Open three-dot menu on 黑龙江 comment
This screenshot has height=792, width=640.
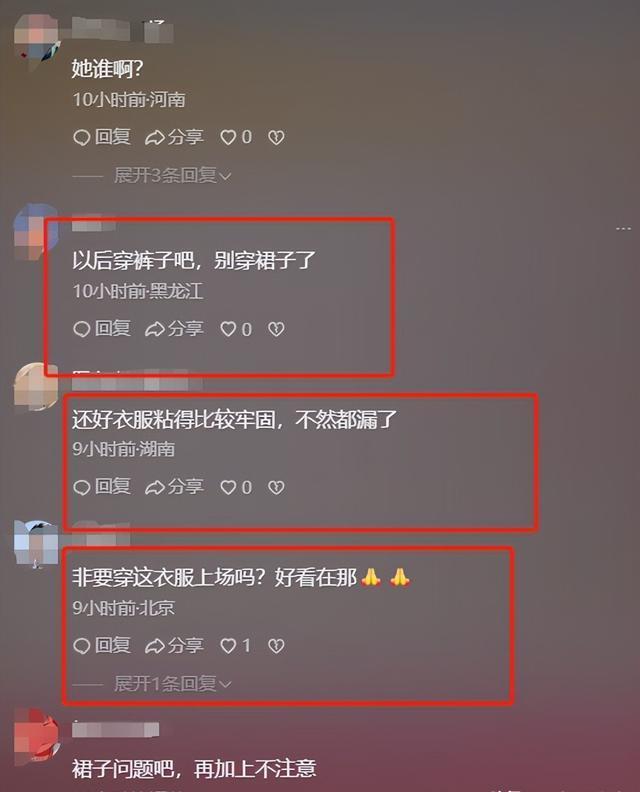623,229
